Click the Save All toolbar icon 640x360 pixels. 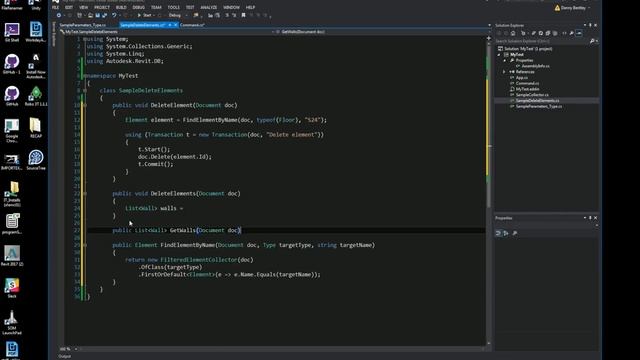click(x=104, y=16)
